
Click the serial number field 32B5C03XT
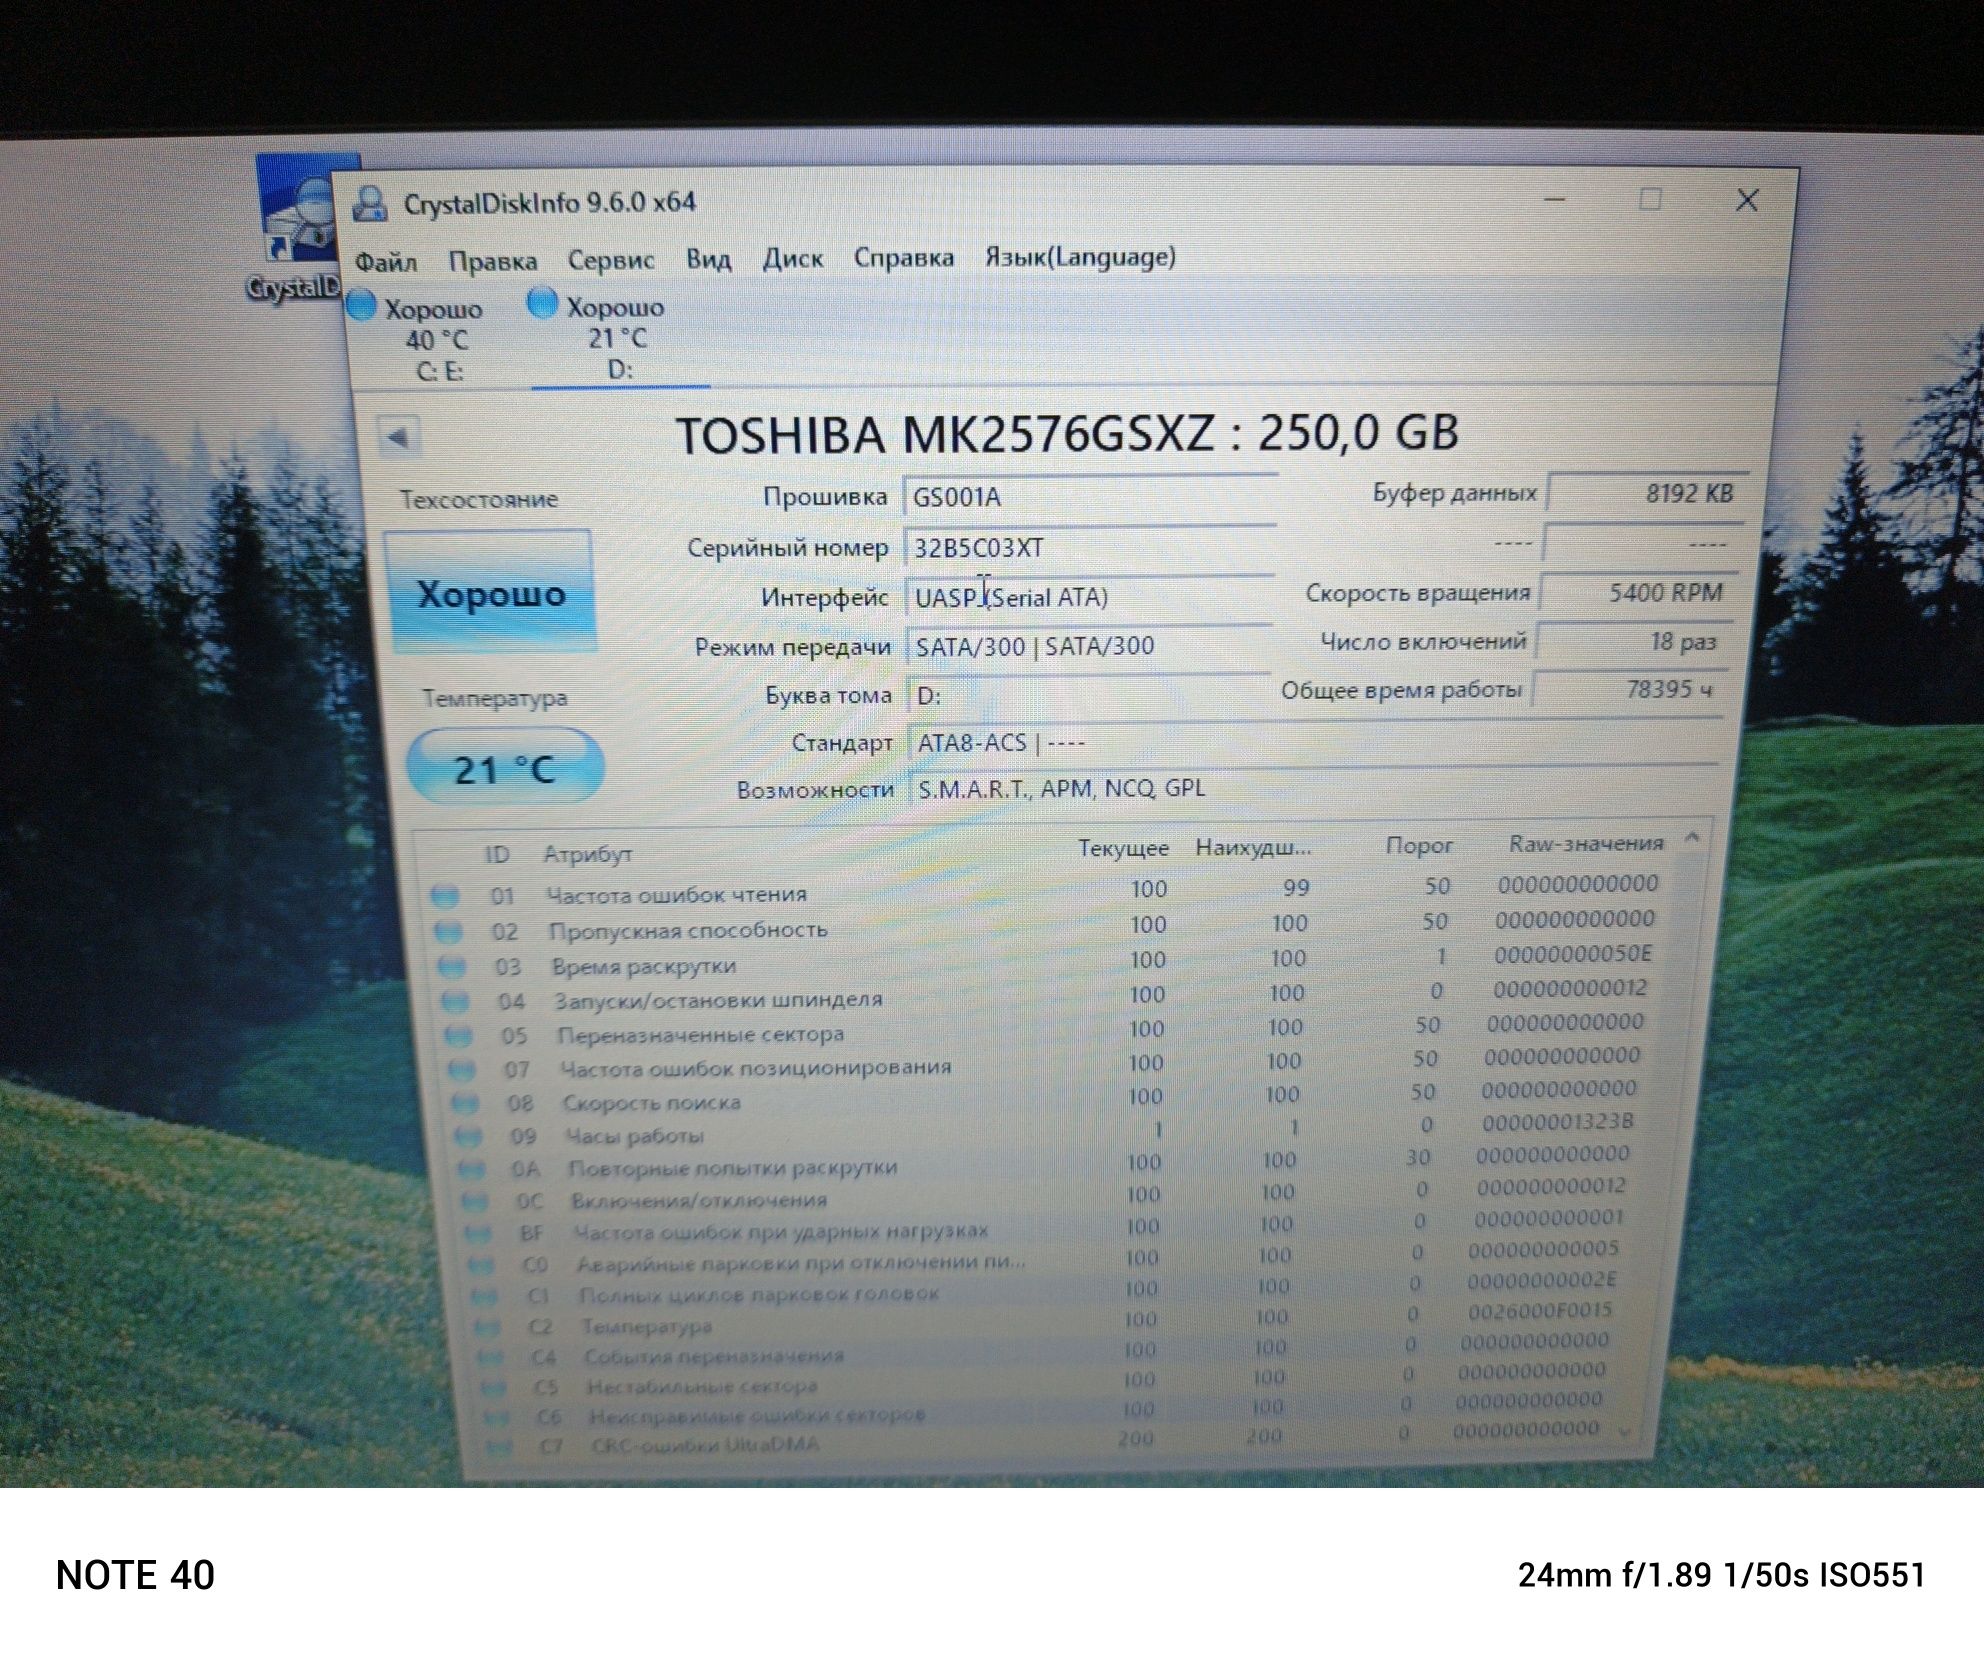click(1089, 547)
